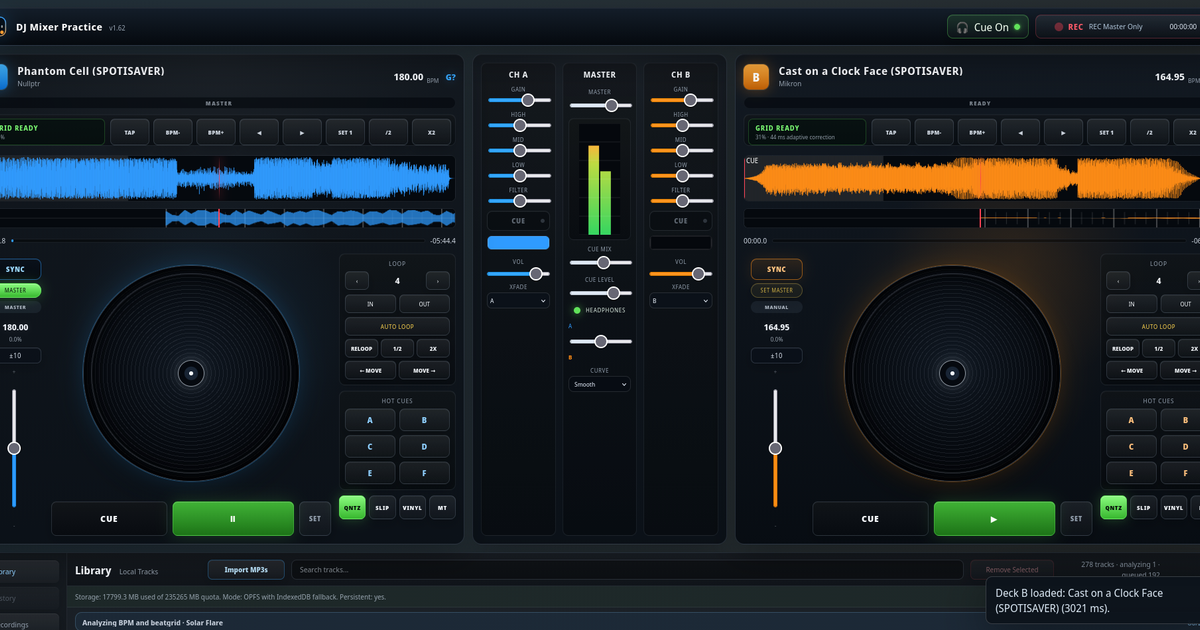Increase Deck A loop length with right chevron
The width and height of the screenshot is (1200, 630).
click(437, 281)
